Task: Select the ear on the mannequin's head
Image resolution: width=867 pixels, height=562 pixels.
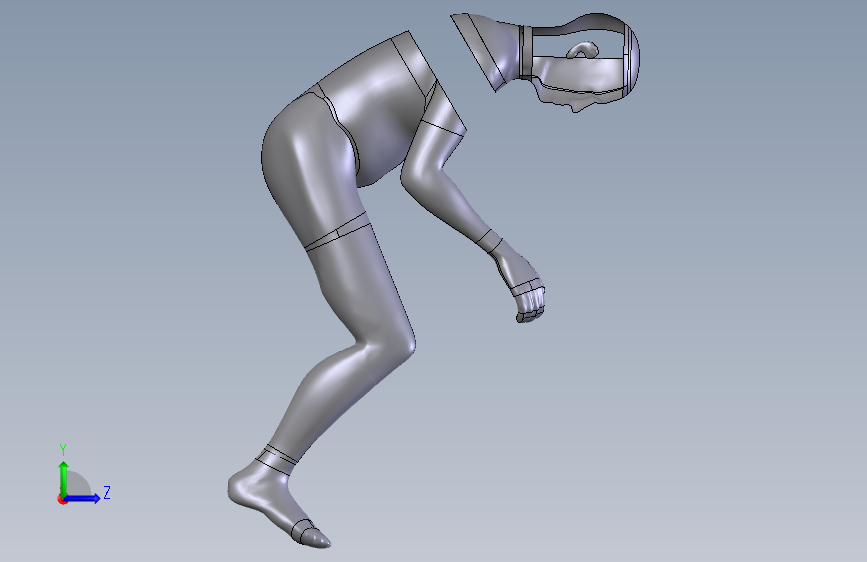Action: pyautogui.click(x=583, y=50)
